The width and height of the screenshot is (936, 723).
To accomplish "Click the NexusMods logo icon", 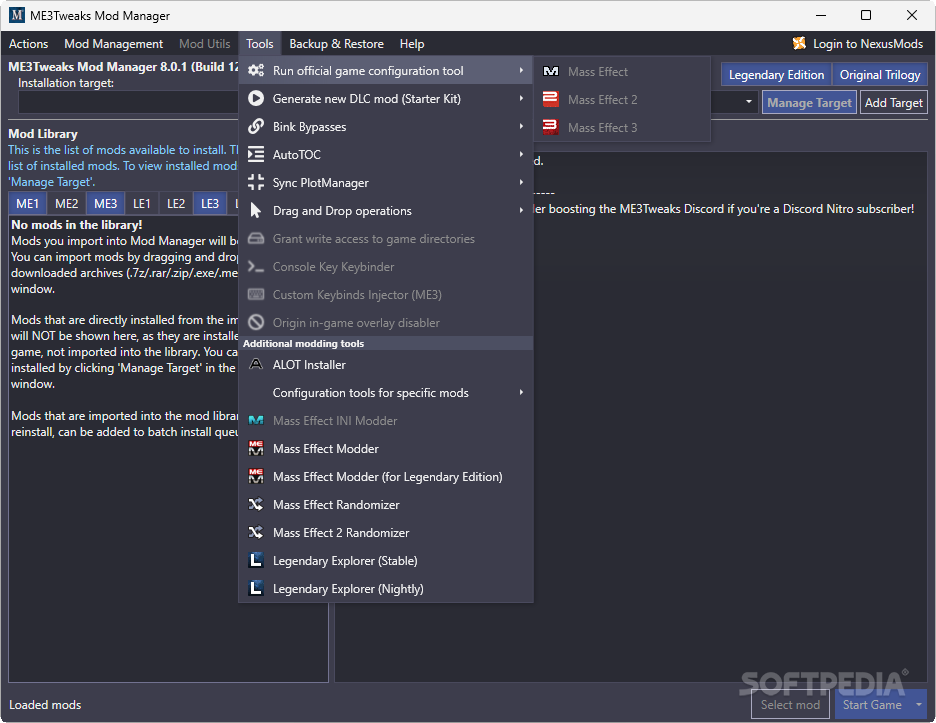I will pos(799,44).
